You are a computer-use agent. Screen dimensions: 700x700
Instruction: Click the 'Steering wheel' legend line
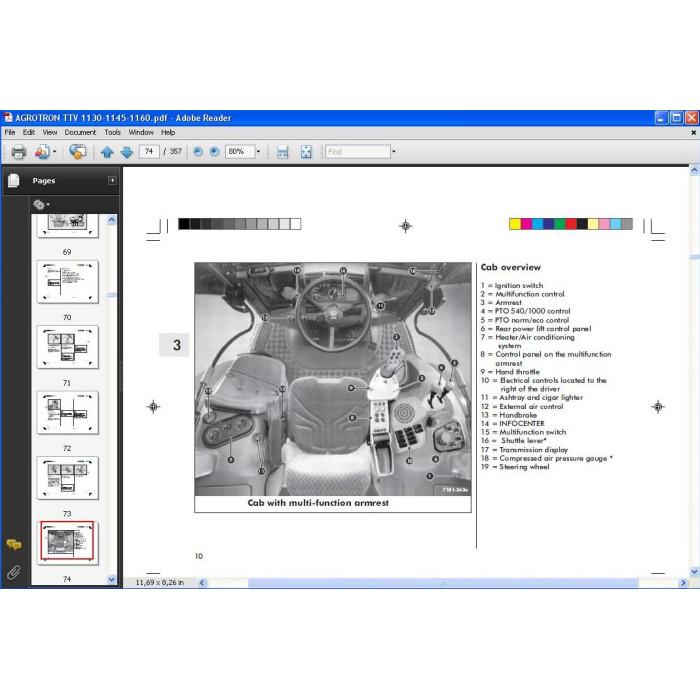click(x=515, y=467)
